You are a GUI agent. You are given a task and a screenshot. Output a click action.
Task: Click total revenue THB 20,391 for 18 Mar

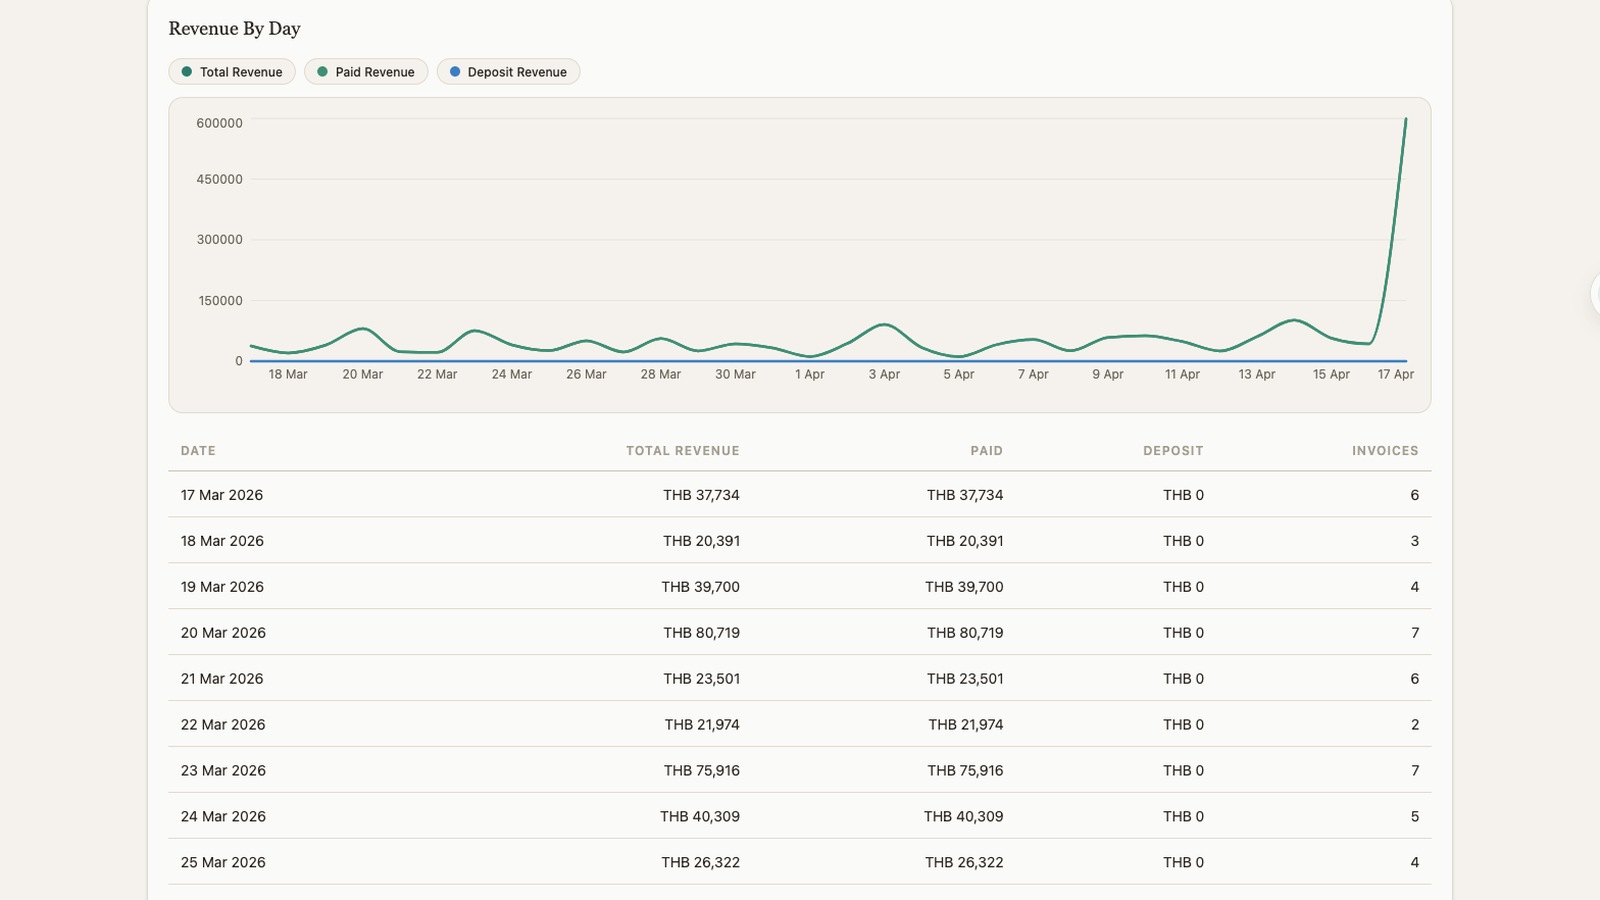701,541
